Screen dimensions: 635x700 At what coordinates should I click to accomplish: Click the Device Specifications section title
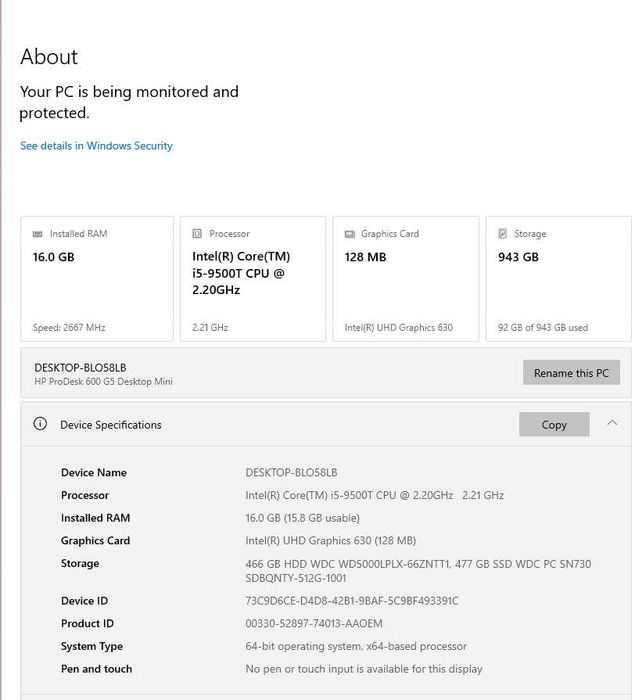click(x=110, y=425)
